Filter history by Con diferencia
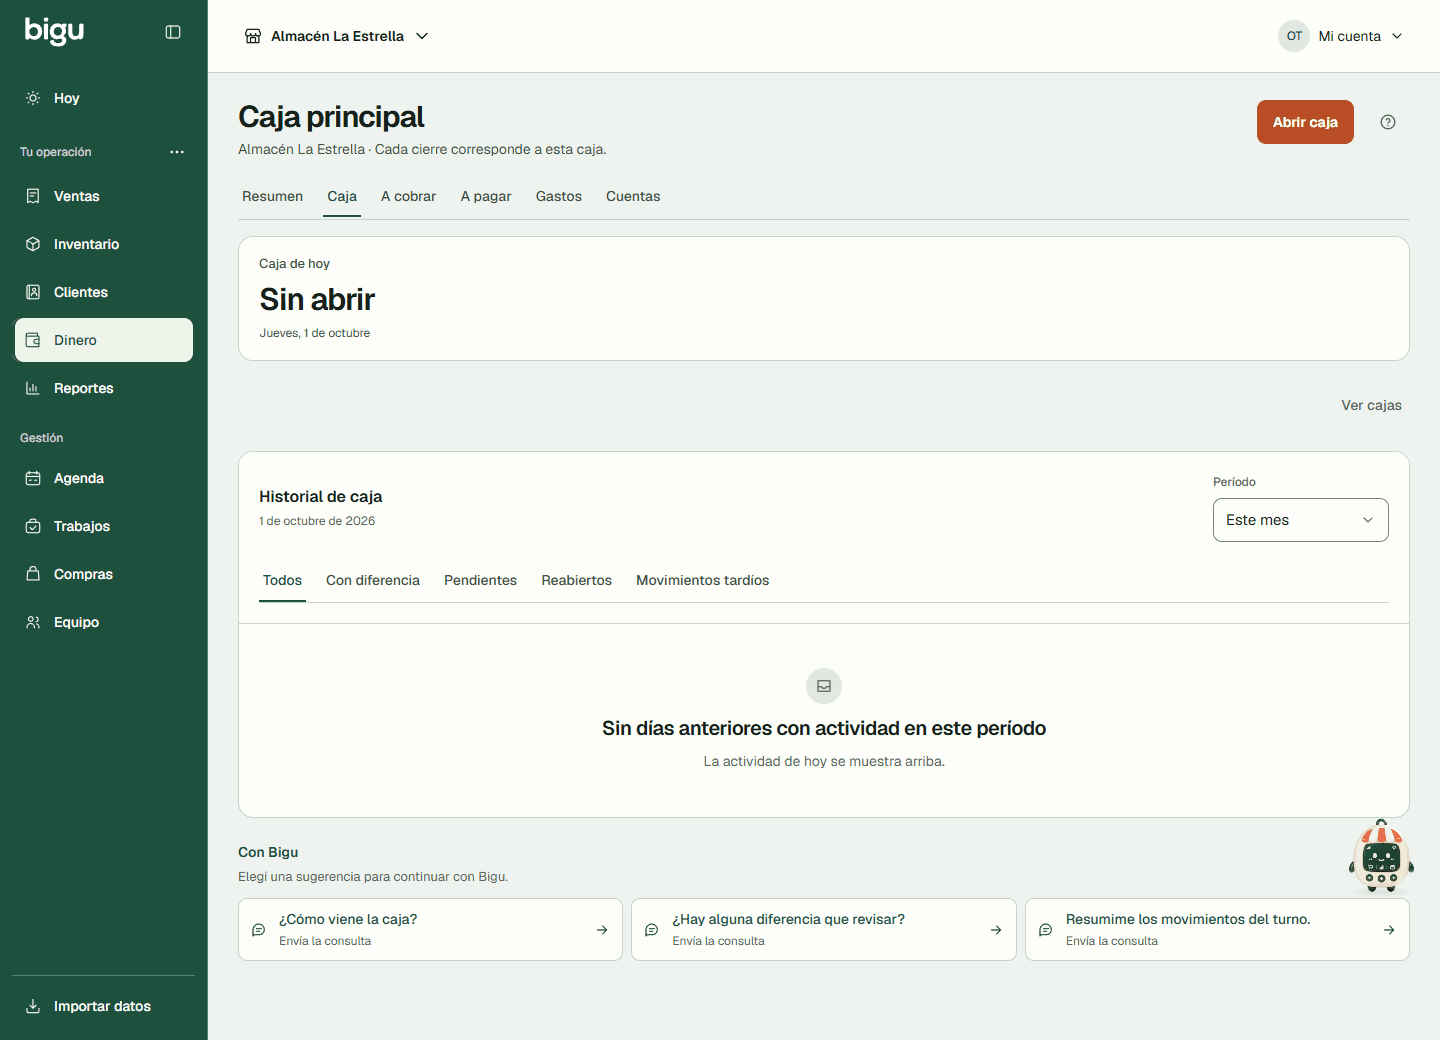1440x1040 pixels. click(x=373, y=580)
